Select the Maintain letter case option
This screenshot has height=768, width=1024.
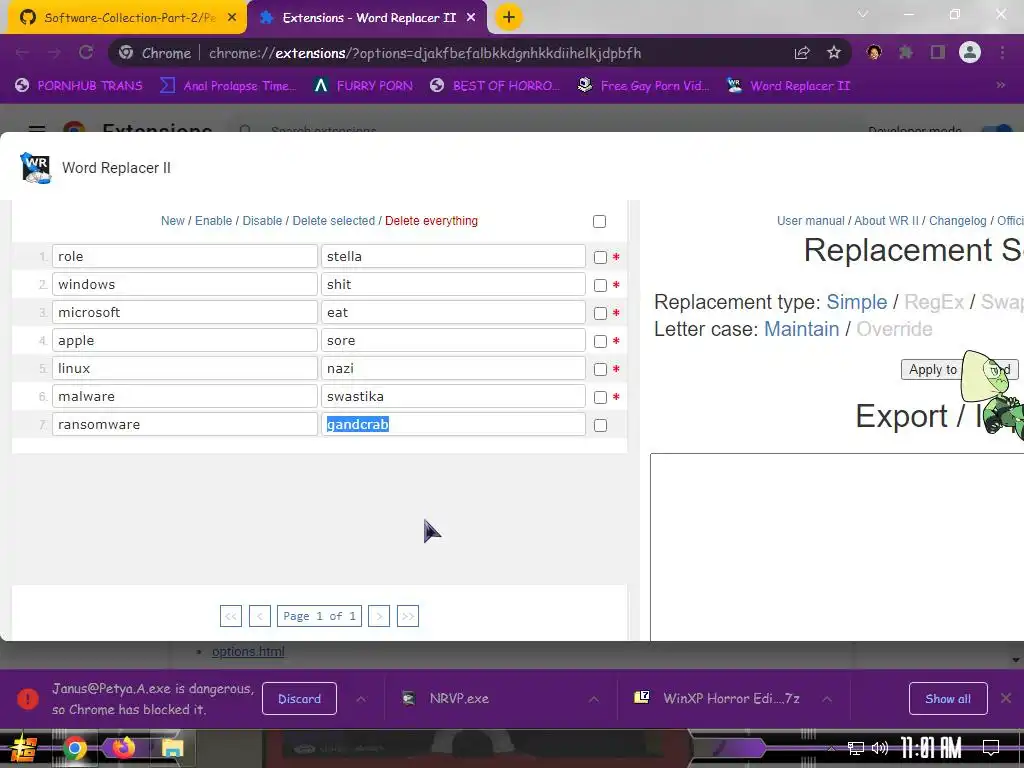point(801,328)
